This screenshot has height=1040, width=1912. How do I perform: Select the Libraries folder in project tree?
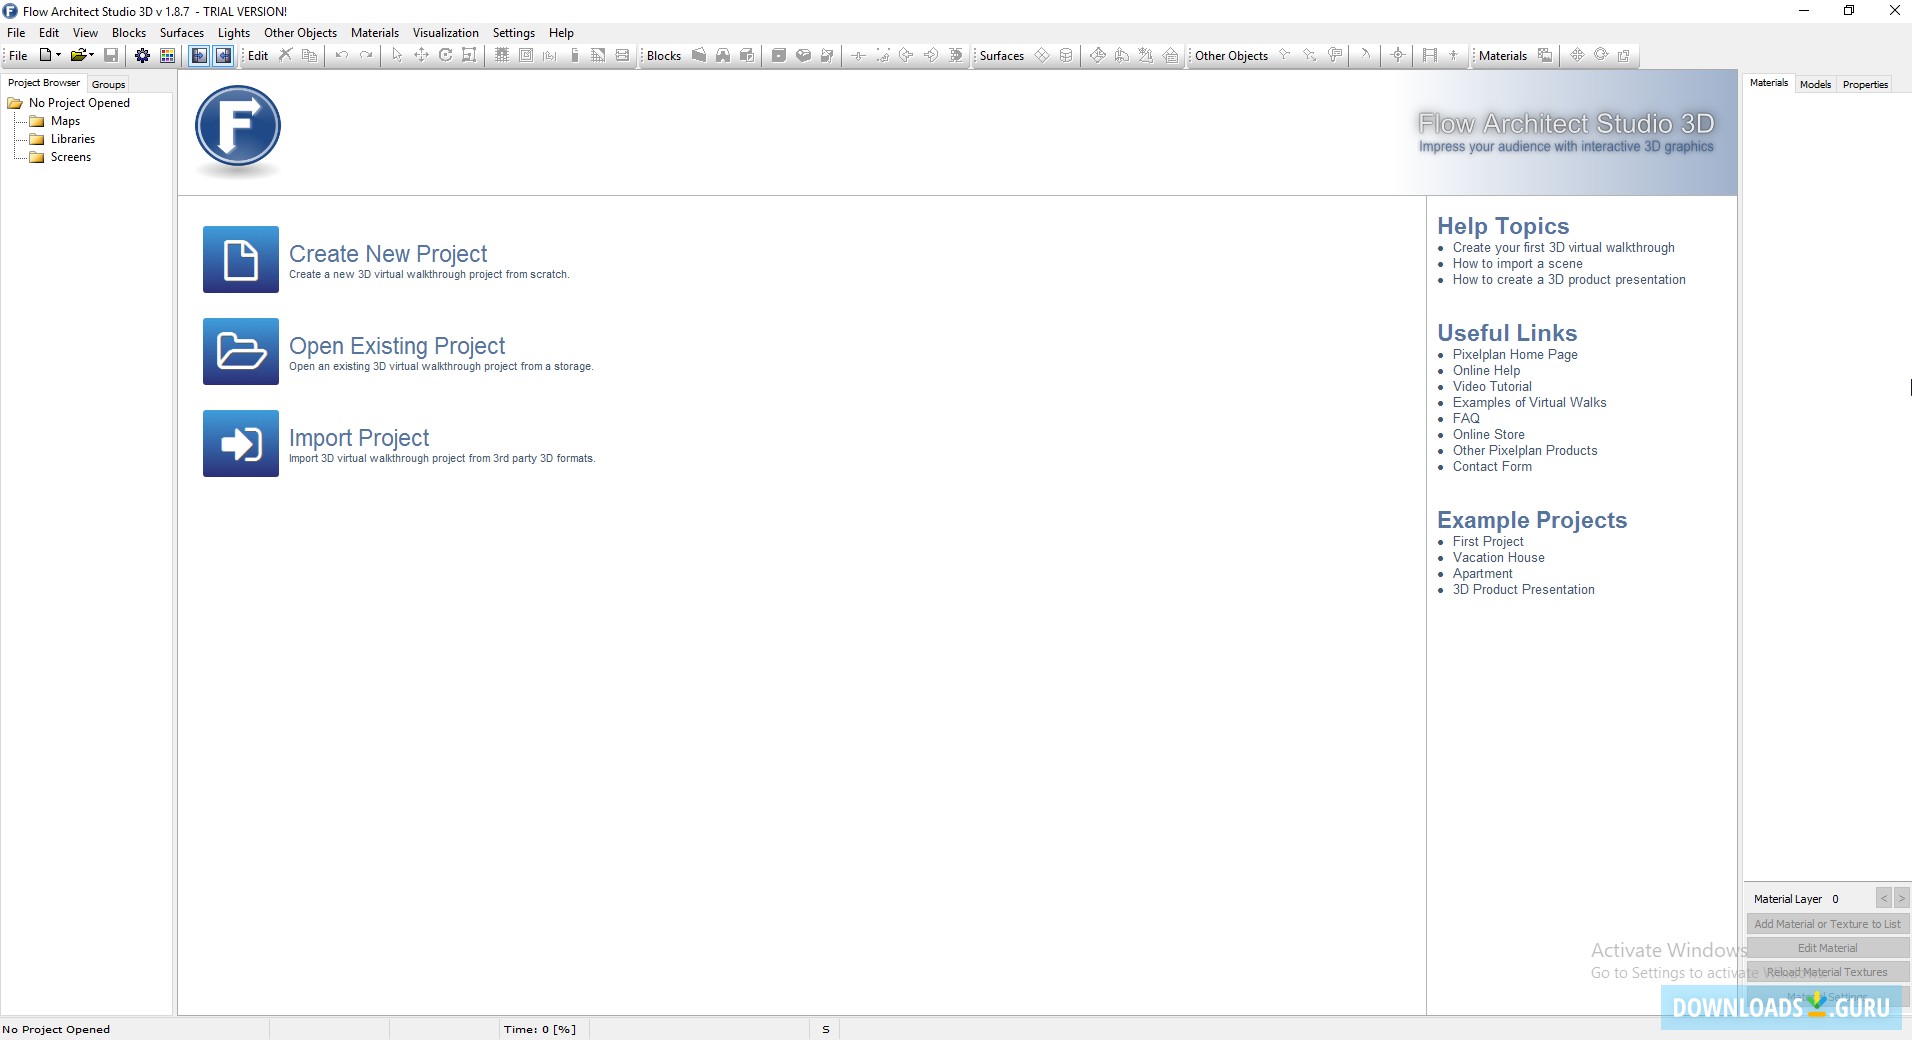pyautogui.click(x=73, y=139)
